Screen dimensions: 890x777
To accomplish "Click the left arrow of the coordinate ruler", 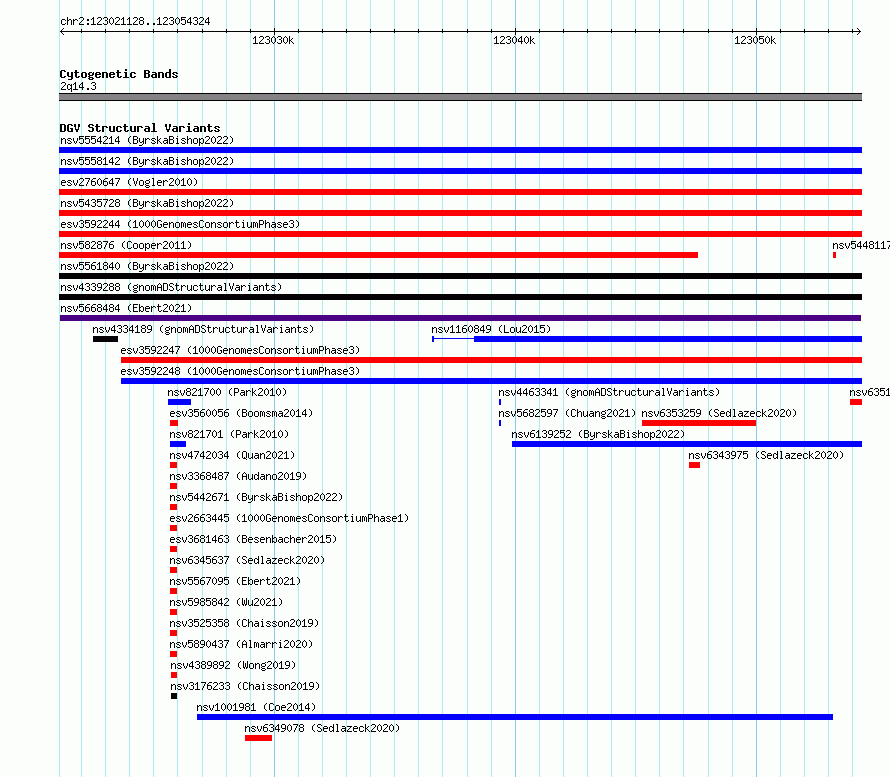I will pyautogui.click(x=62, y=32).
